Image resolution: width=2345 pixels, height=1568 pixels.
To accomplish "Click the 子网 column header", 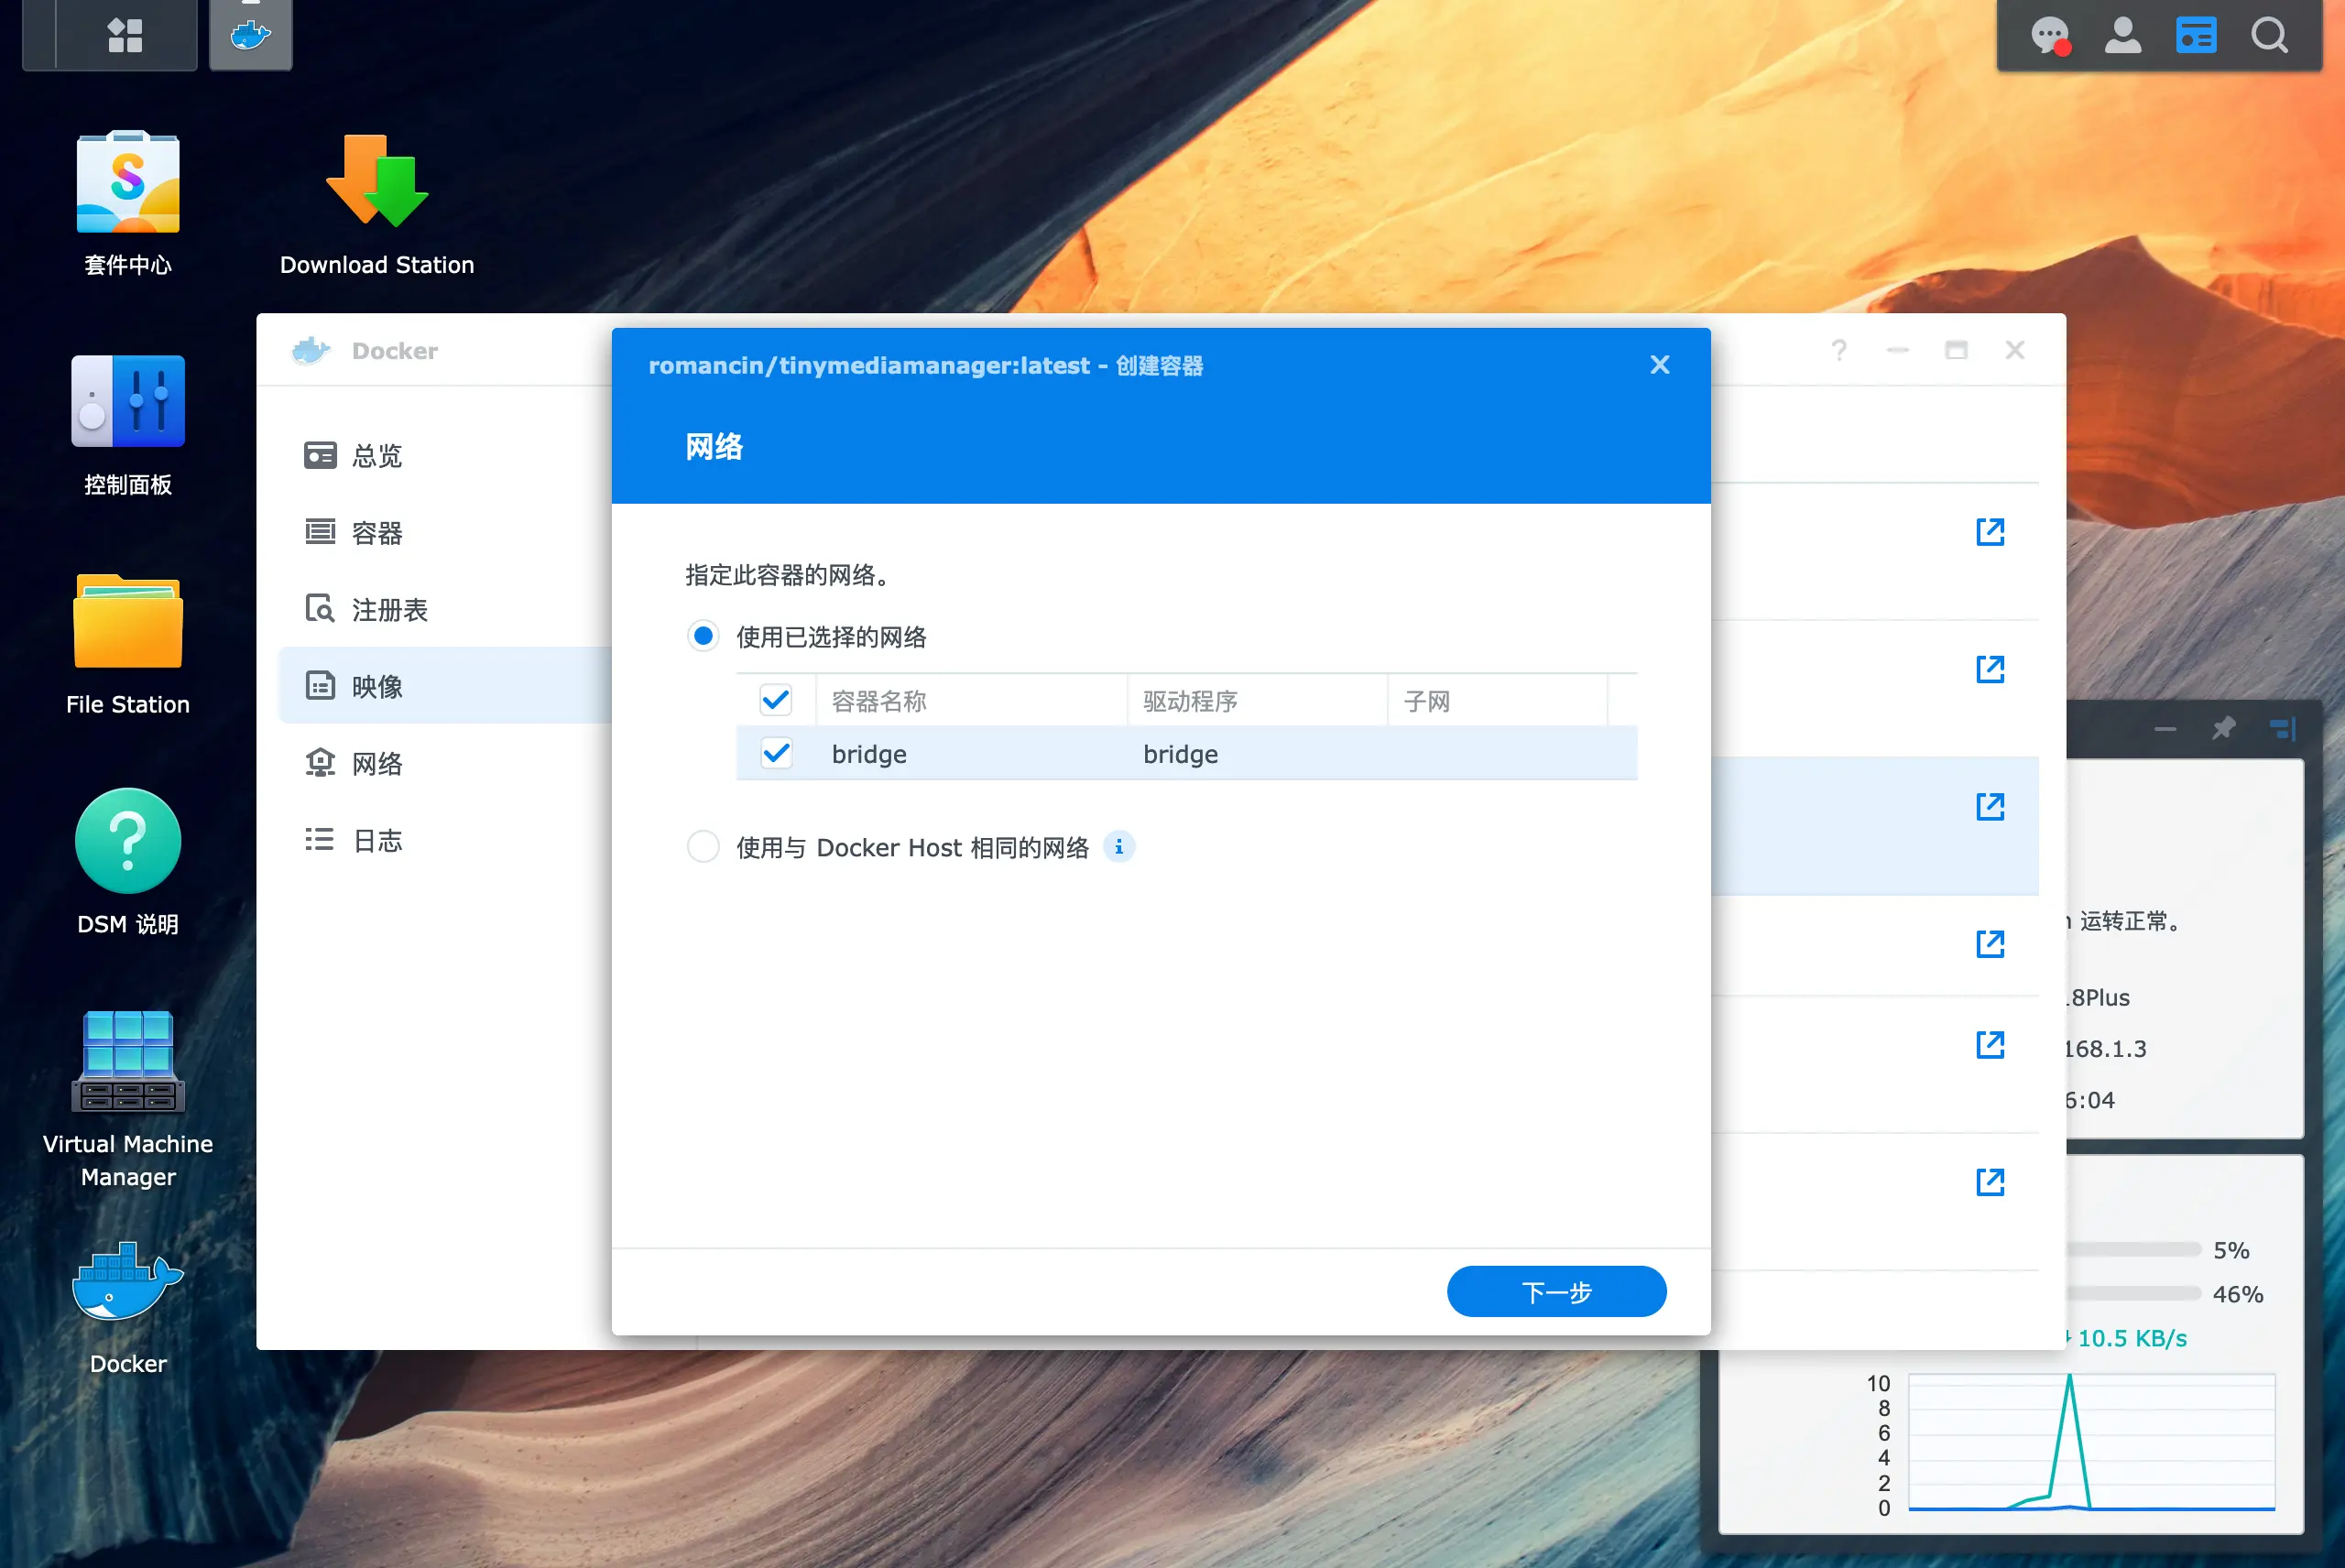I will (1498, 701).
